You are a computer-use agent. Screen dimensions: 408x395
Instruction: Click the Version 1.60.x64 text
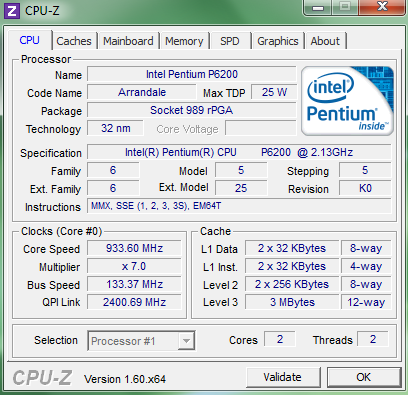click(x=125, y=379)
